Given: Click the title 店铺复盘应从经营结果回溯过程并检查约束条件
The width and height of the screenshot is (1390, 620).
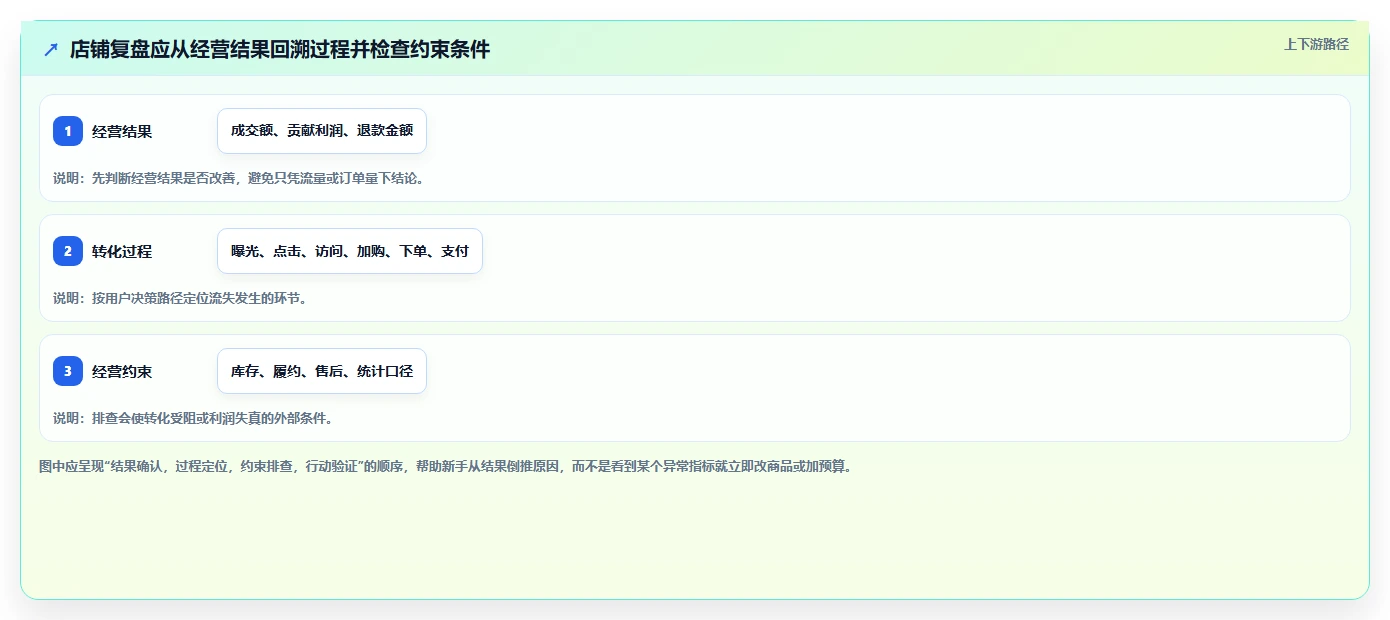Looking at the screenshot, I should coord(280,49).
